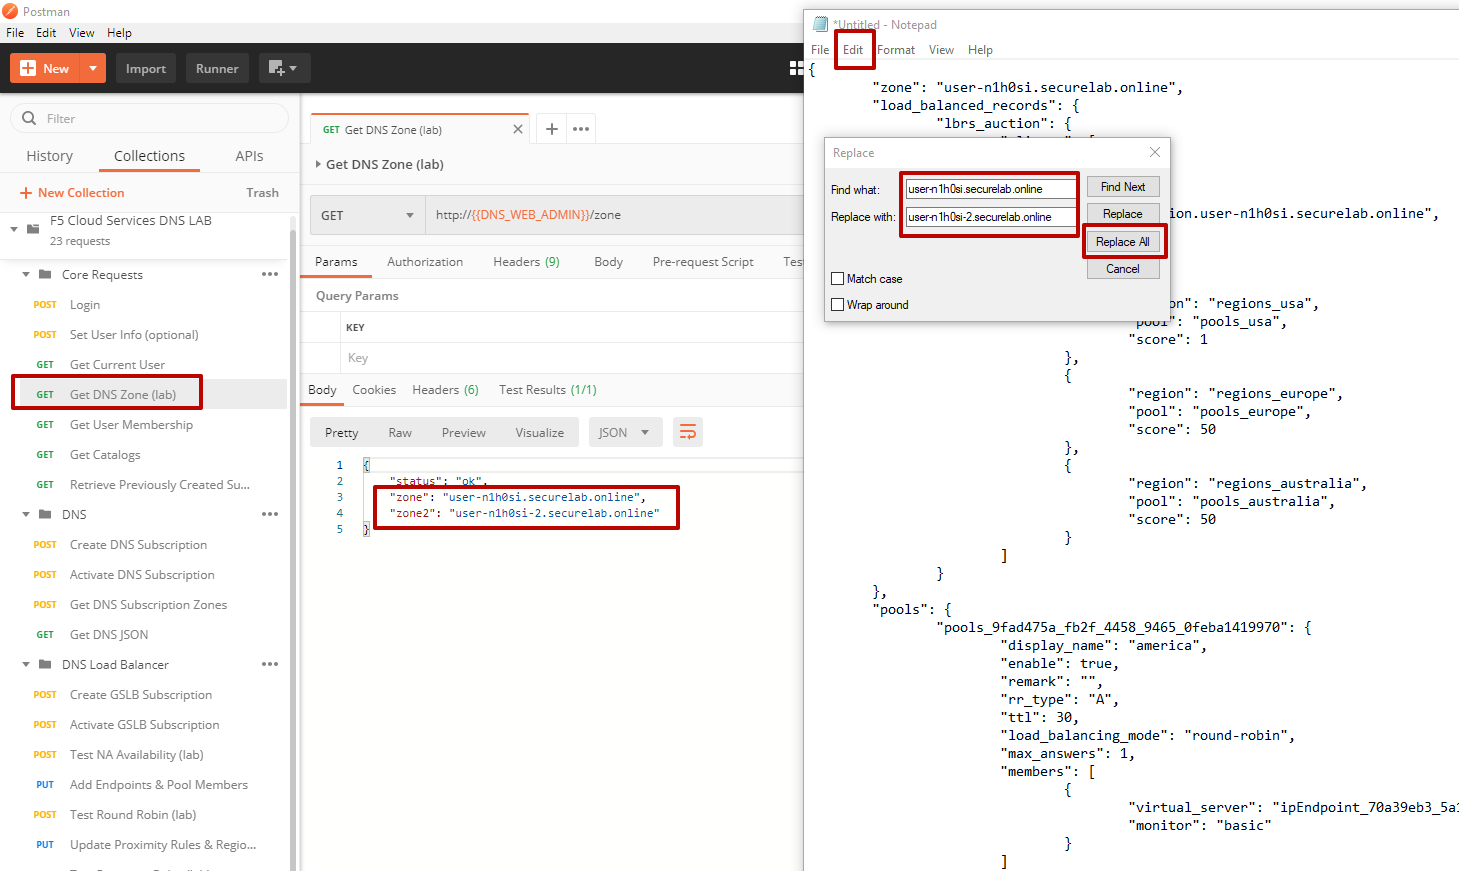This screenshot has height=871, width=1459.
Task: Select the Preview response view
Action: coord(464,432)
